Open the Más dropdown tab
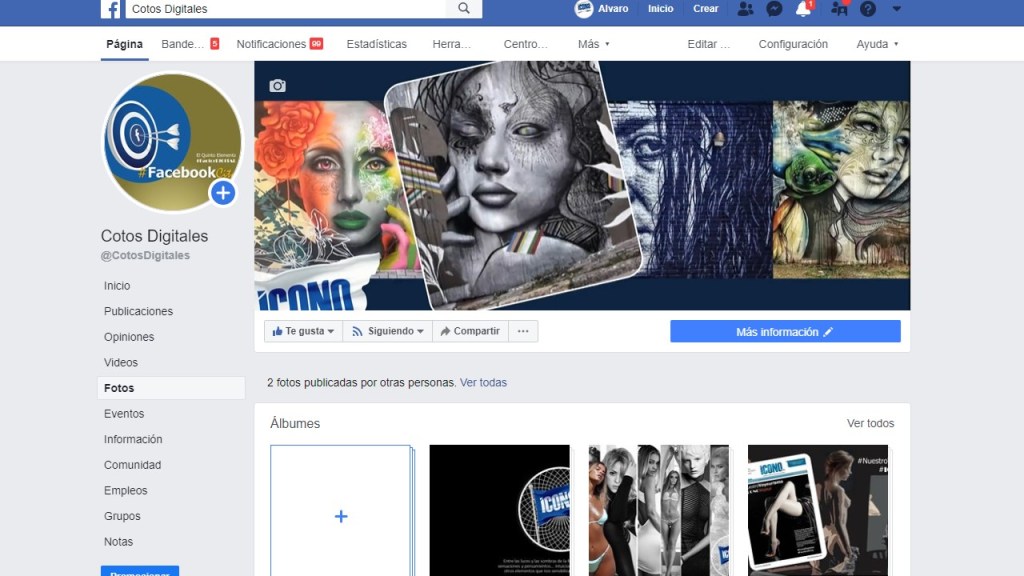1024x576 pixels. 593,44
